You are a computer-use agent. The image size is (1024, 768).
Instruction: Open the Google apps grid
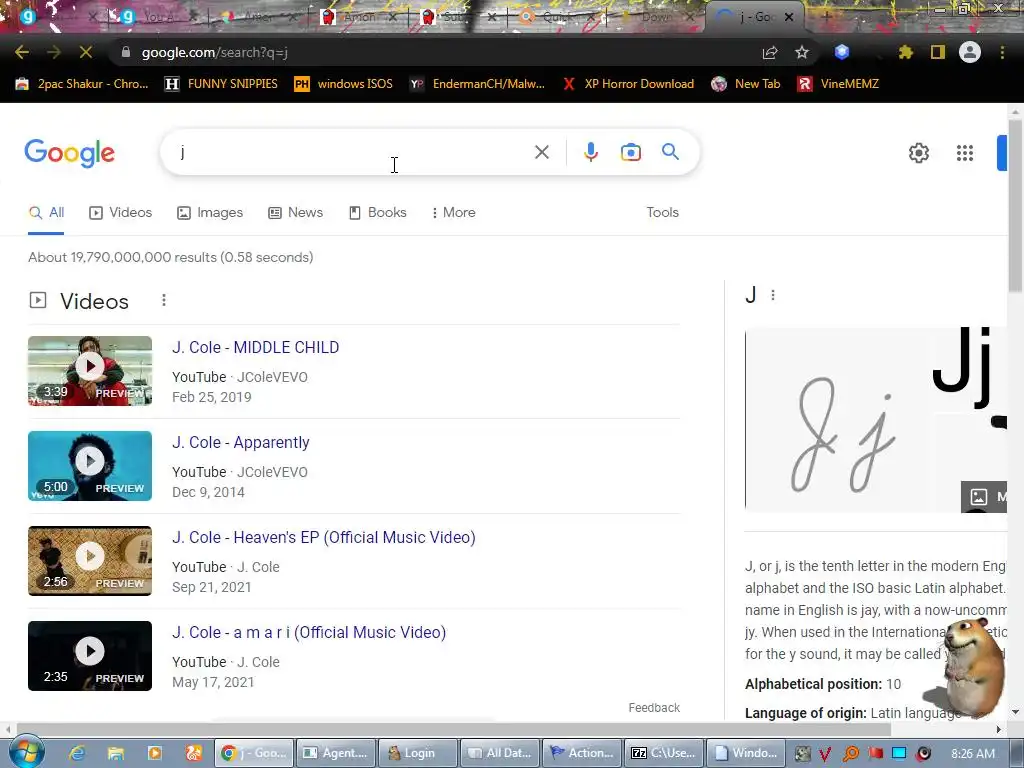[x=965, y=153]
